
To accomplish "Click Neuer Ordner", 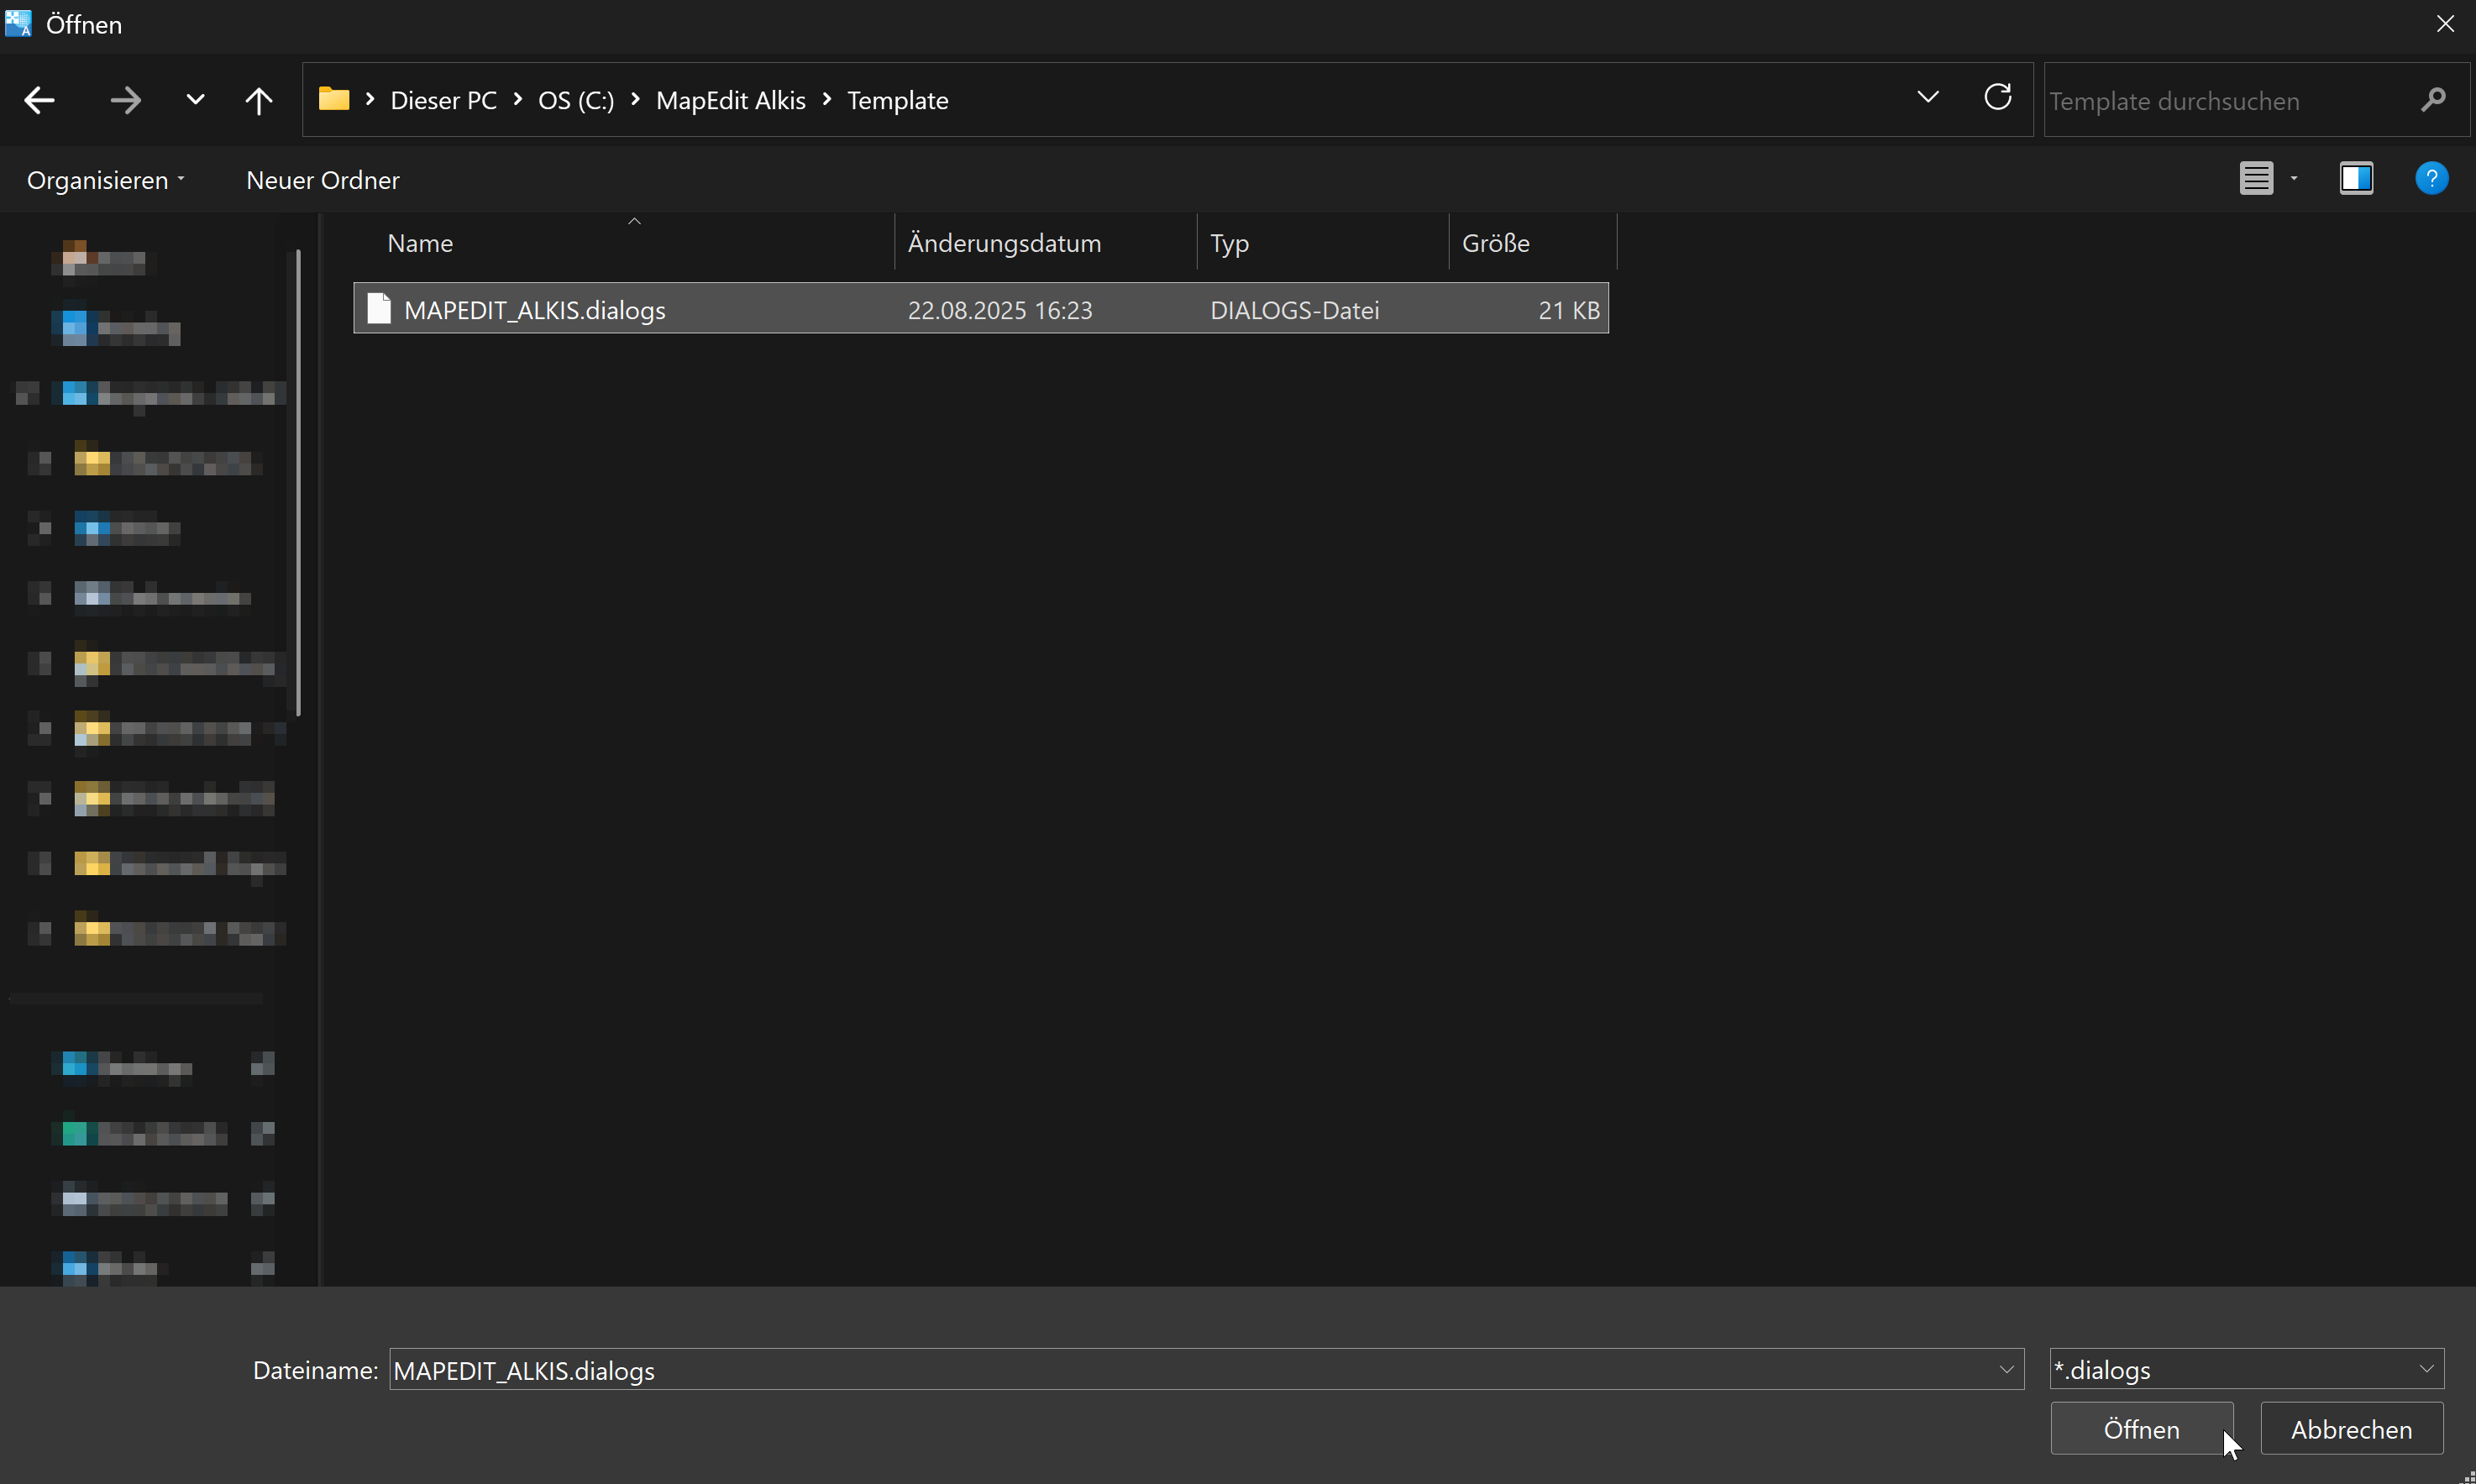I will tap(322, 180).
